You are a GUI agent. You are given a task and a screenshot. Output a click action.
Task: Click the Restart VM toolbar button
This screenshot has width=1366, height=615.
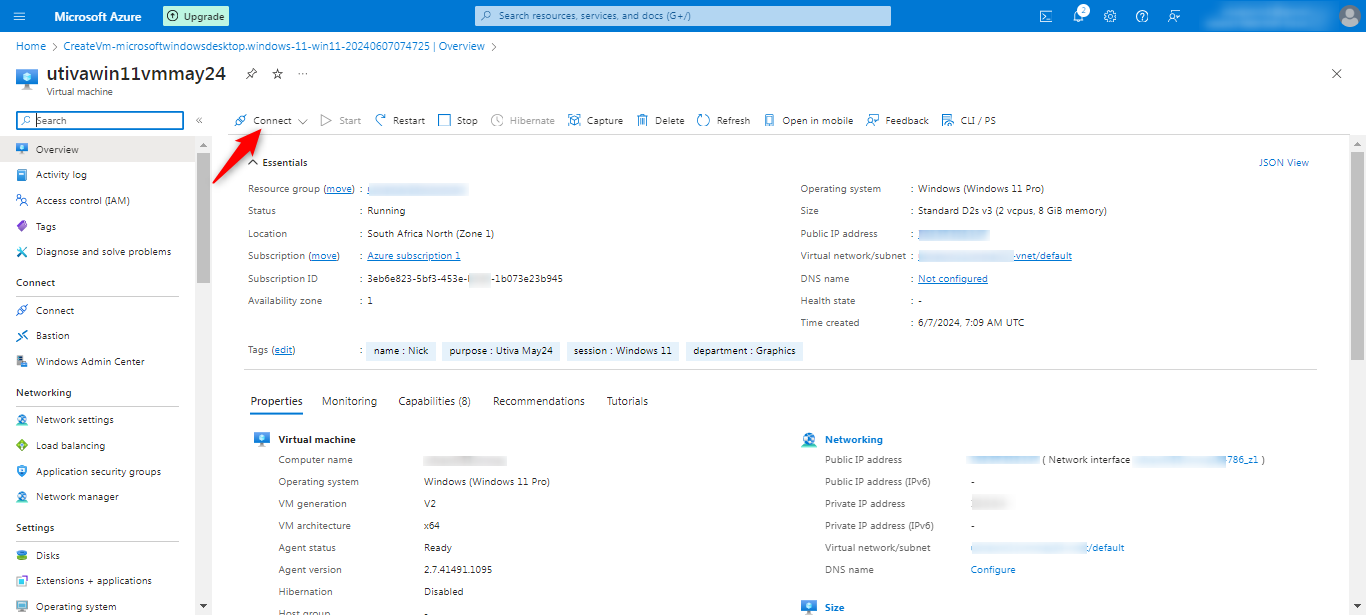tap(399, 120)
